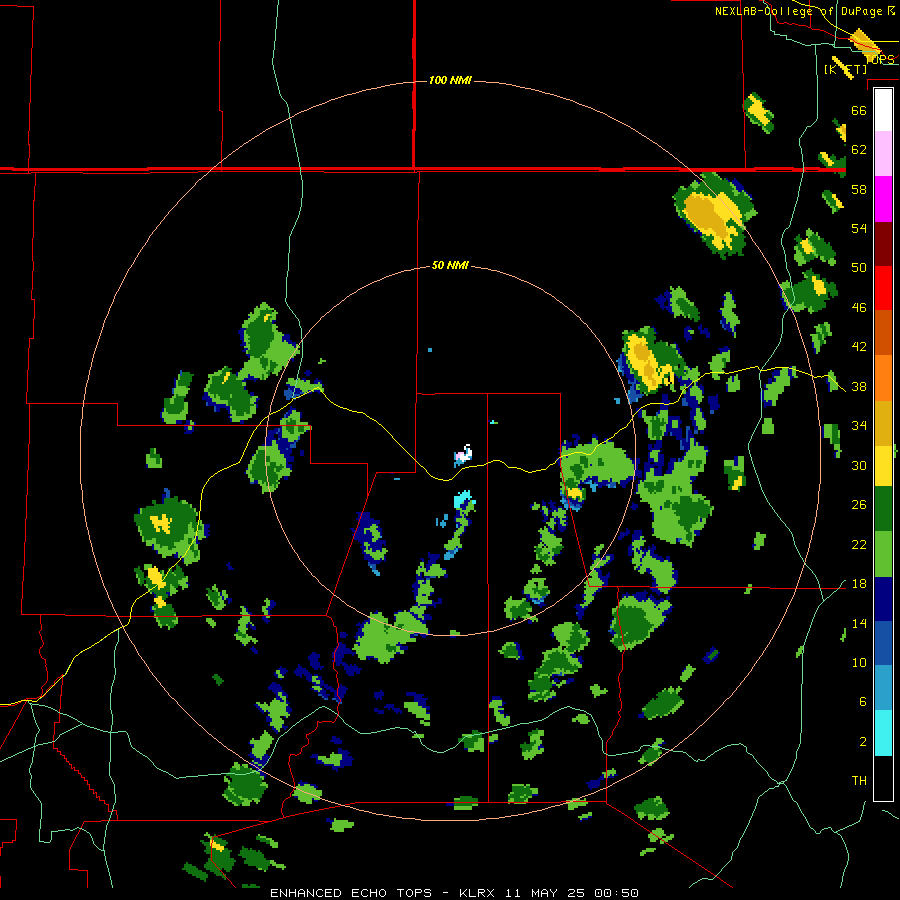900x900 pixels.
Task: Click the dark green legend swatch
Action: click(883, 509)
